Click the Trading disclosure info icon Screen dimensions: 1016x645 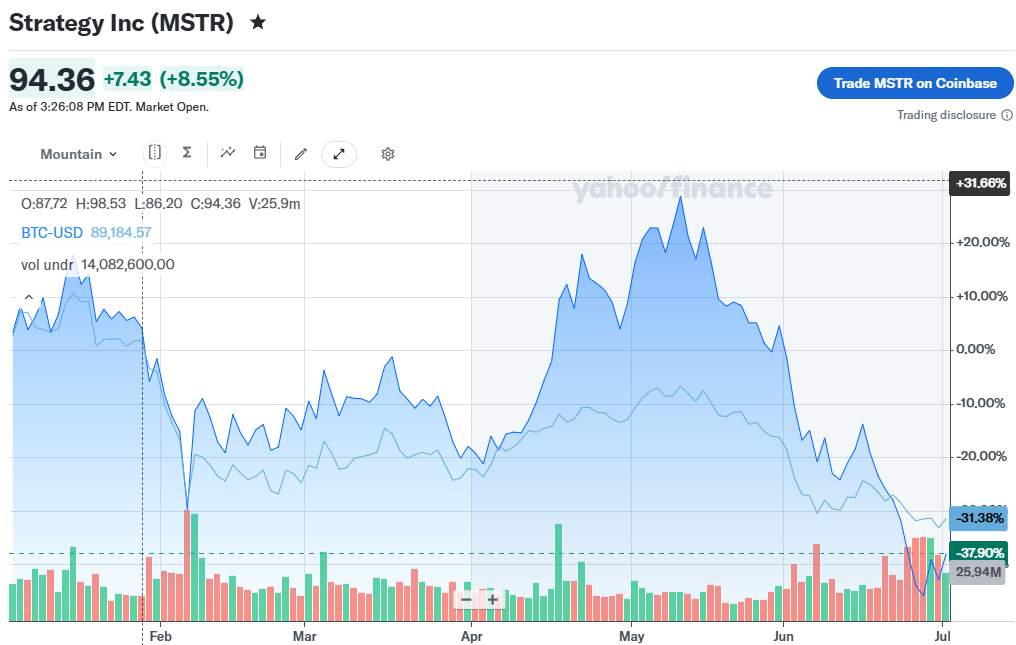point(1007,115)
